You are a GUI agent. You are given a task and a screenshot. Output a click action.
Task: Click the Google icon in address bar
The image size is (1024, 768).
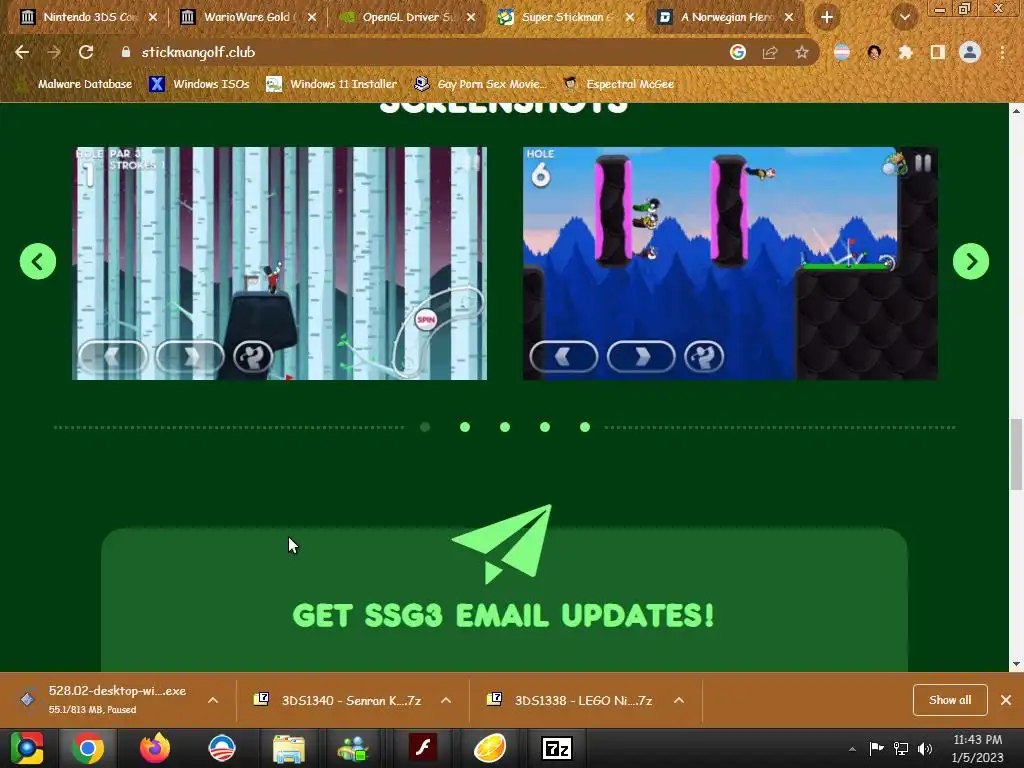tap(737, 52)
